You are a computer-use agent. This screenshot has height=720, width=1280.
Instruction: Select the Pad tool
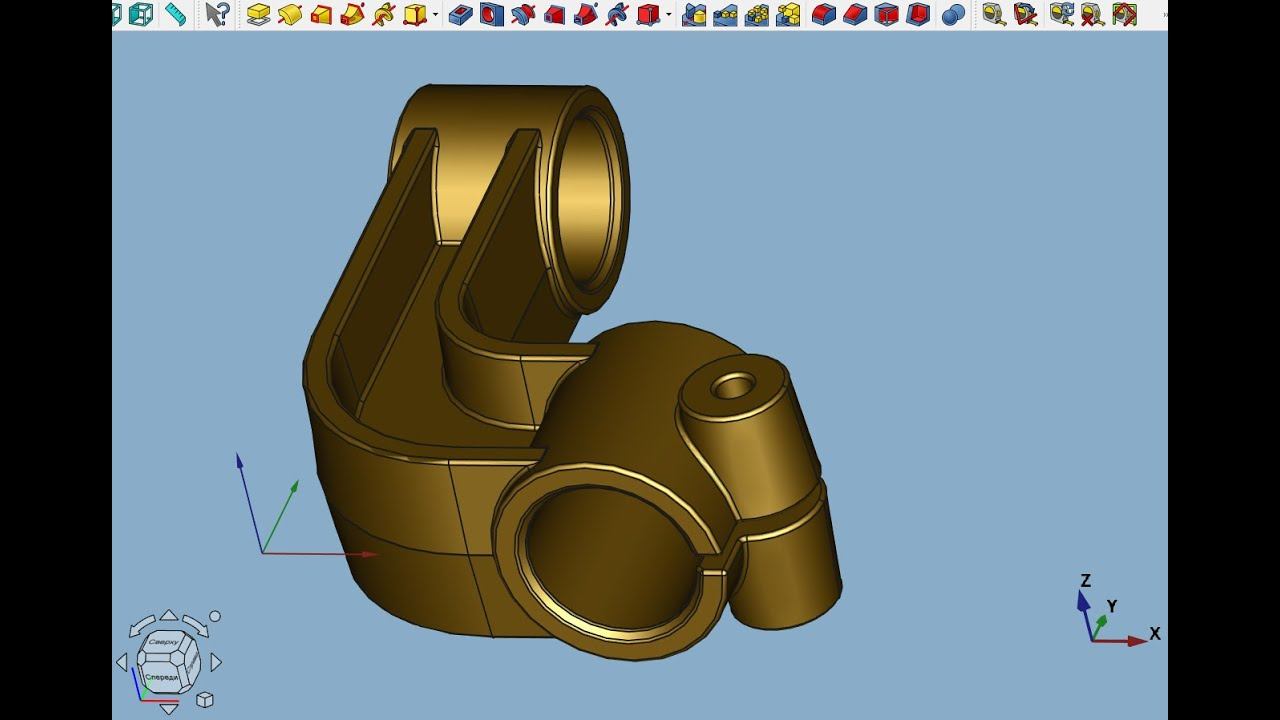pos(258,14)
